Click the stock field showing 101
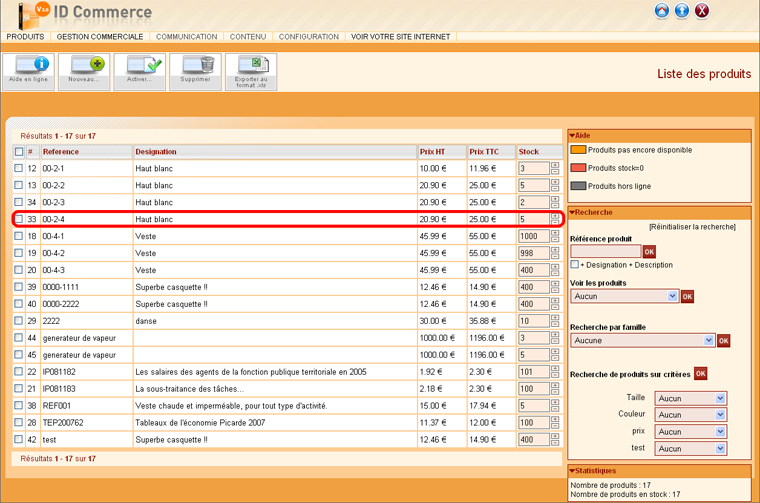 click(x=534, y=372)
